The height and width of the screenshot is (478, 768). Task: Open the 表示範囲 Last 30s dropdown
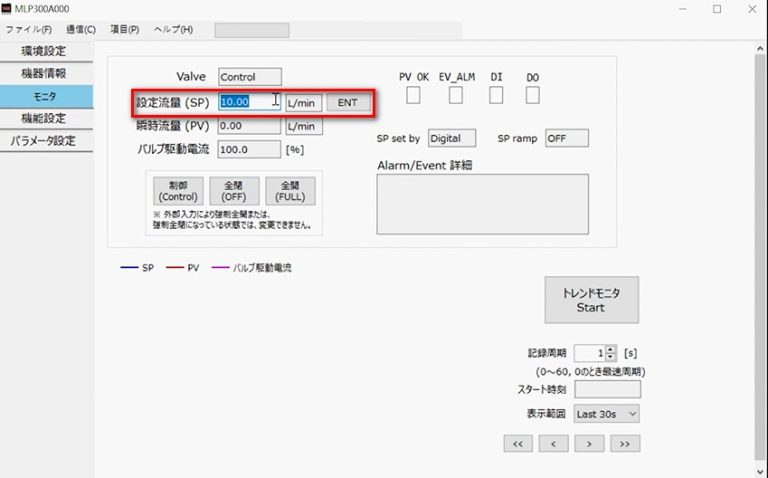(x=607, y=413)
